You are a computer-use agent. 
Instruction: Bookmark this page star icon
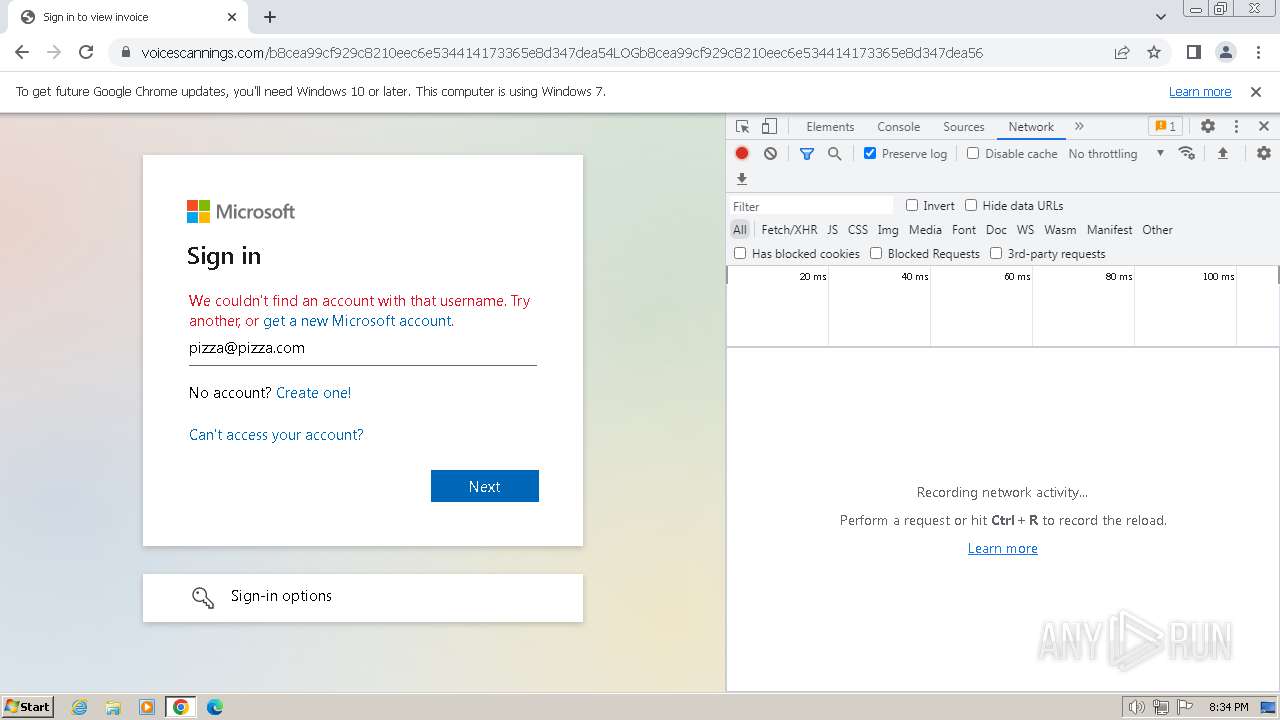(x=1154, y=52)
